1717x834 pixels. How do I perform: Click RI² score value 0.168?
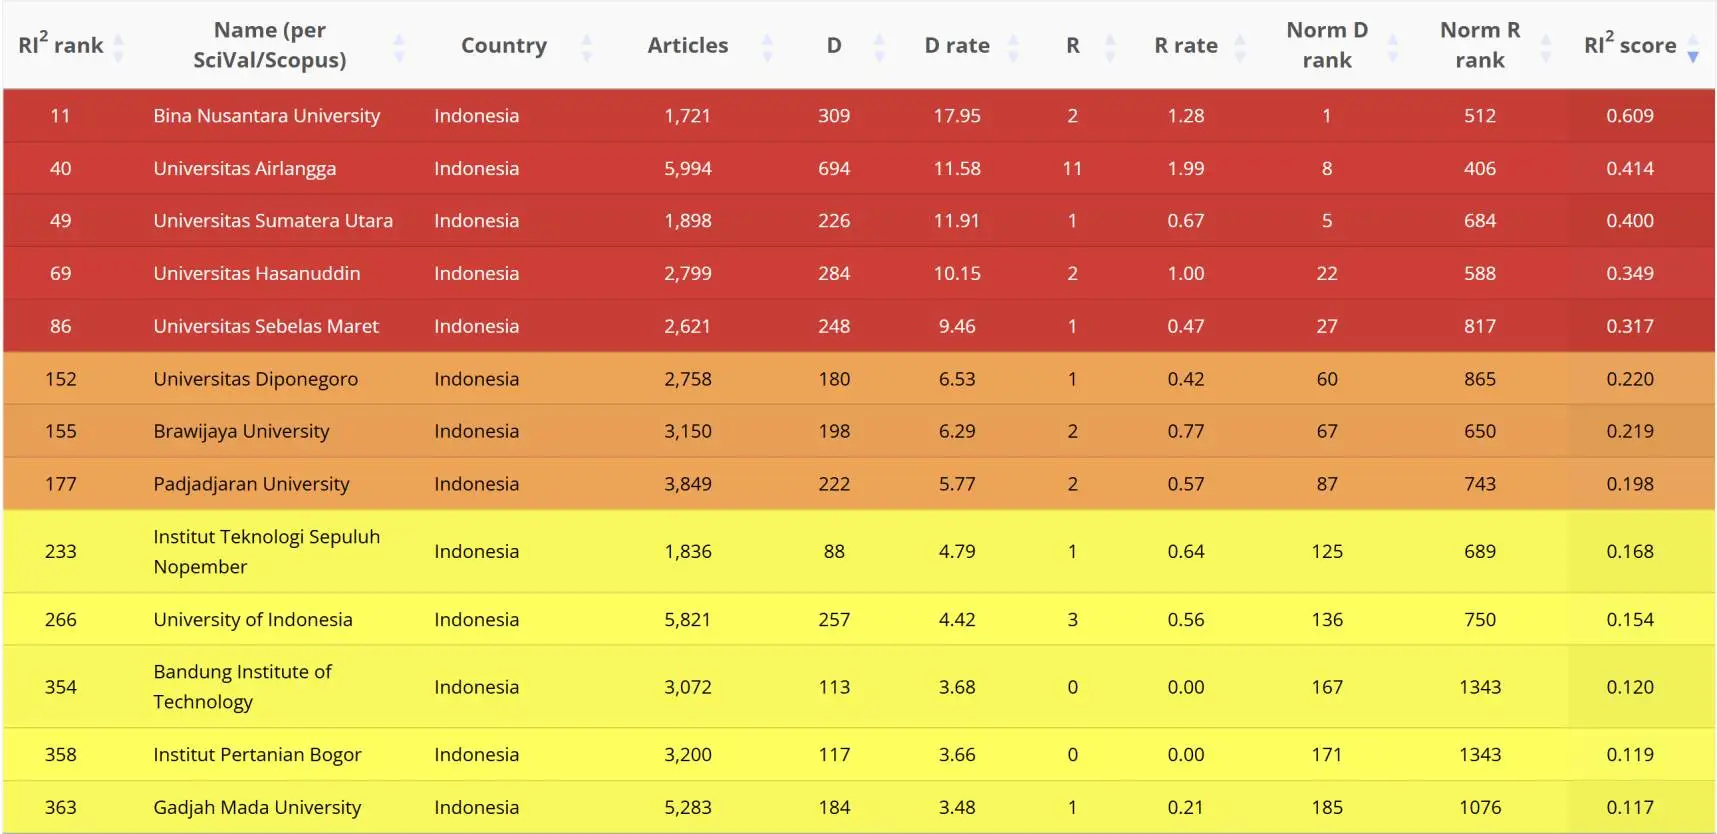tap(1630, 552)
